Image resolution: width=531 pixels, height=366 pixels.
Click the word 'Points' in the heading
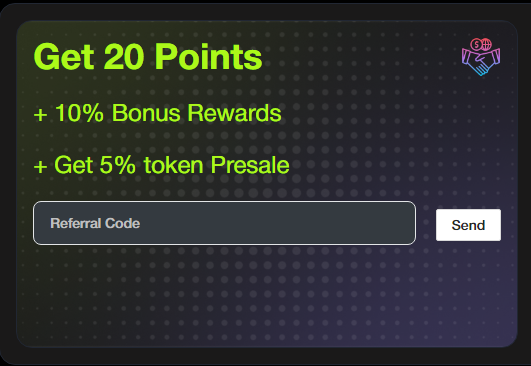(x=209, y=57)
